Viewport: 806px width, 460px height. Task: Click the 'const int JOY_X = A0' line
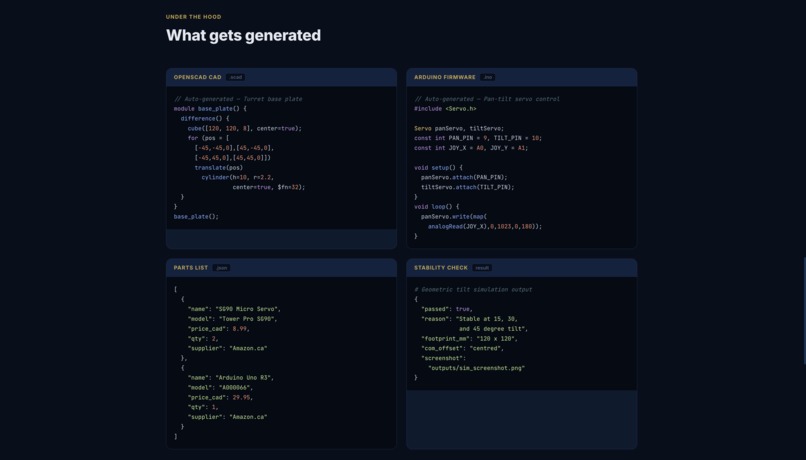tap(471, 148)
